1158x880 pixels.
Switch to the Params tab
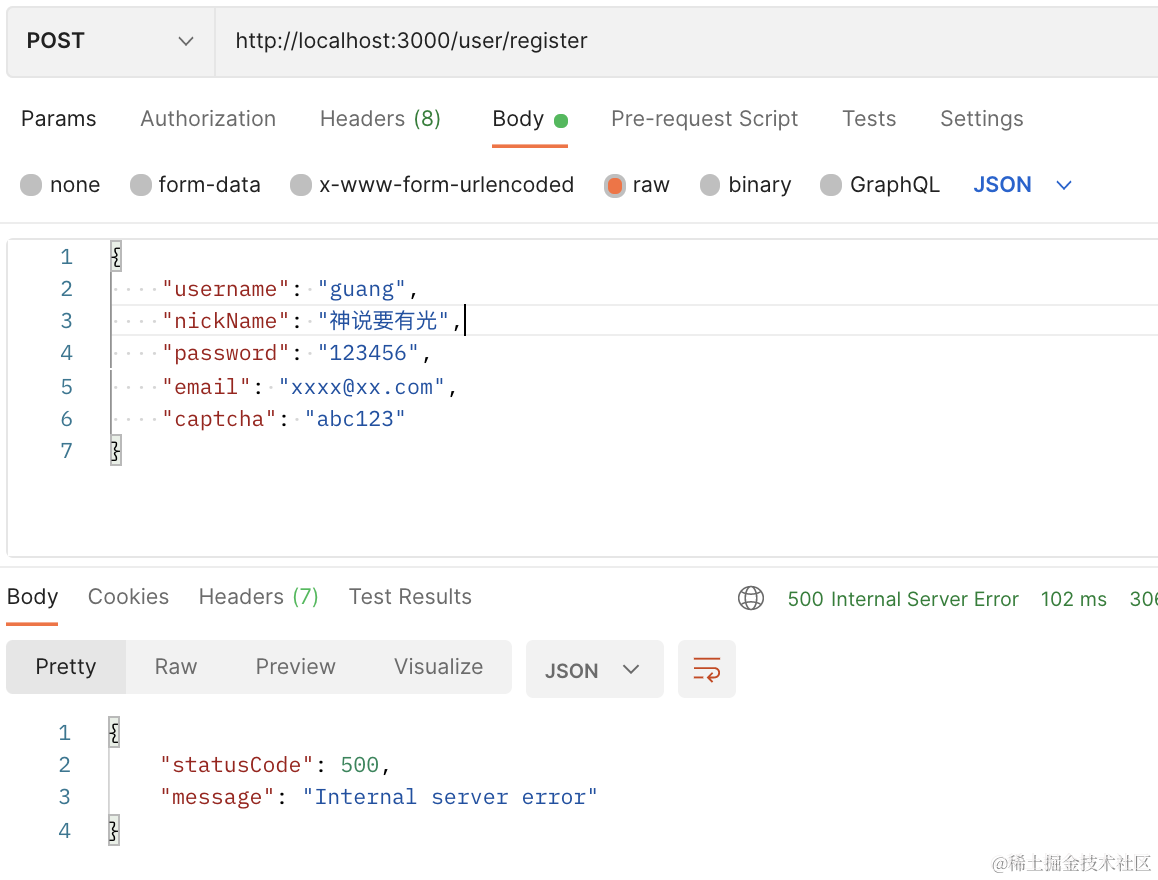click(59, 119)
